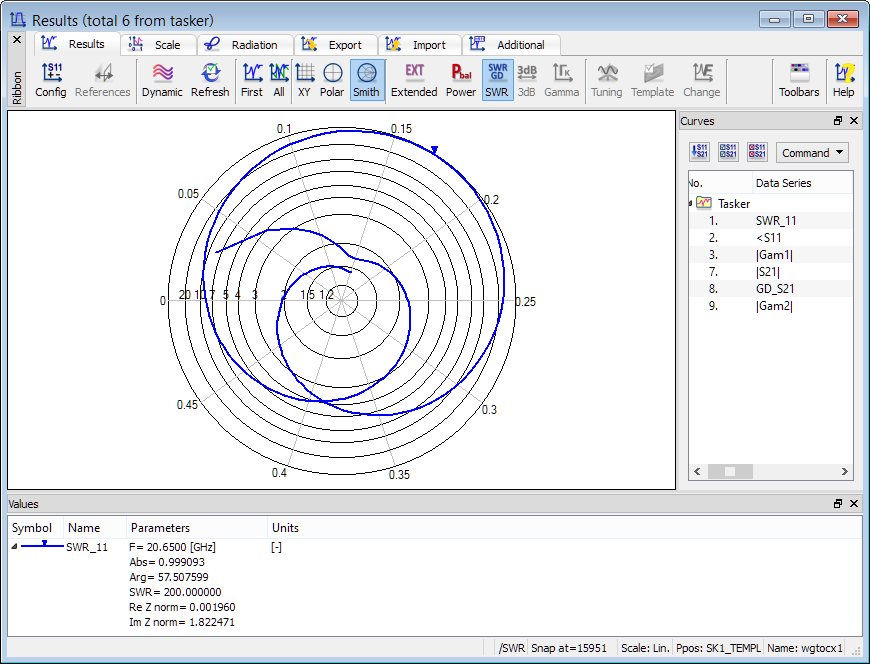Image resolution: width=870 pixels, height=664 pixels.
Task: Open Extended results icon
Action: [x=414, y=79]
